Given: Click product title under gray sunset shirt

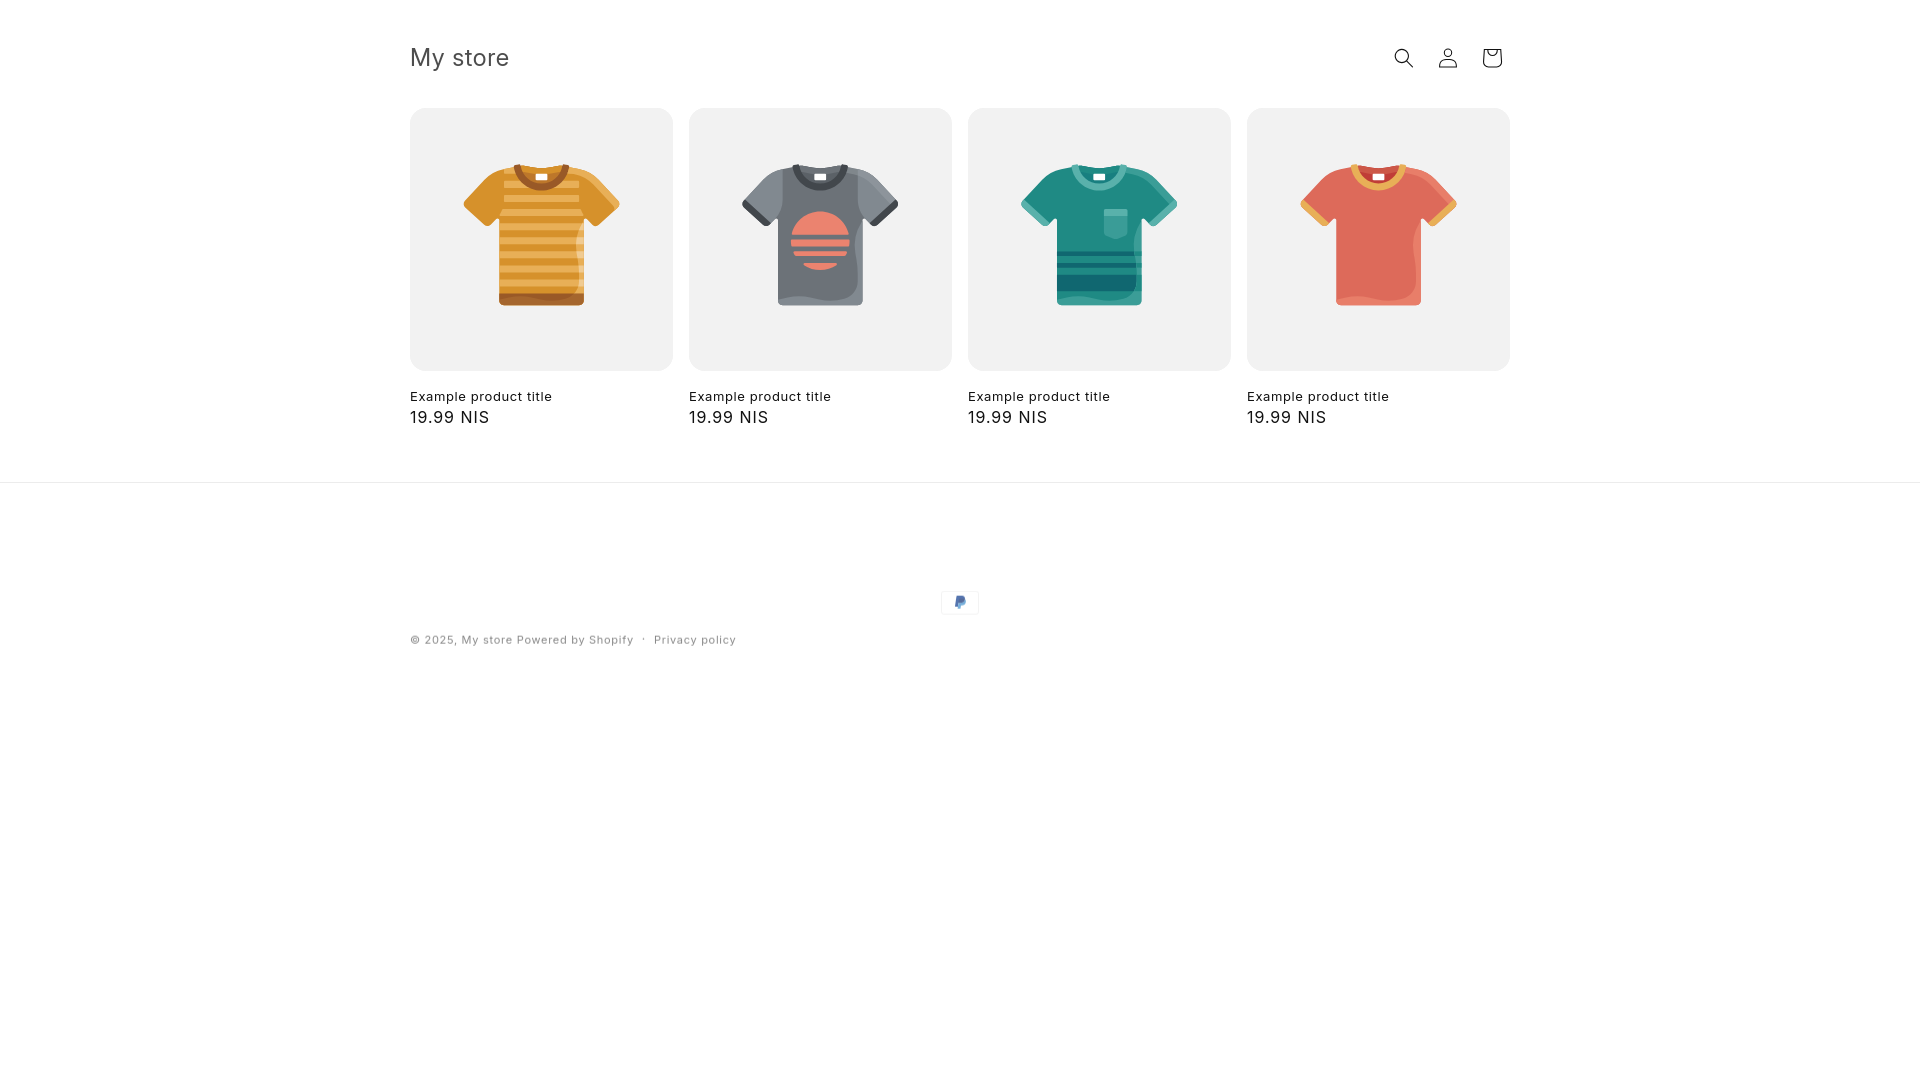Looking at the screenshot, I should (x=760, y=396).
